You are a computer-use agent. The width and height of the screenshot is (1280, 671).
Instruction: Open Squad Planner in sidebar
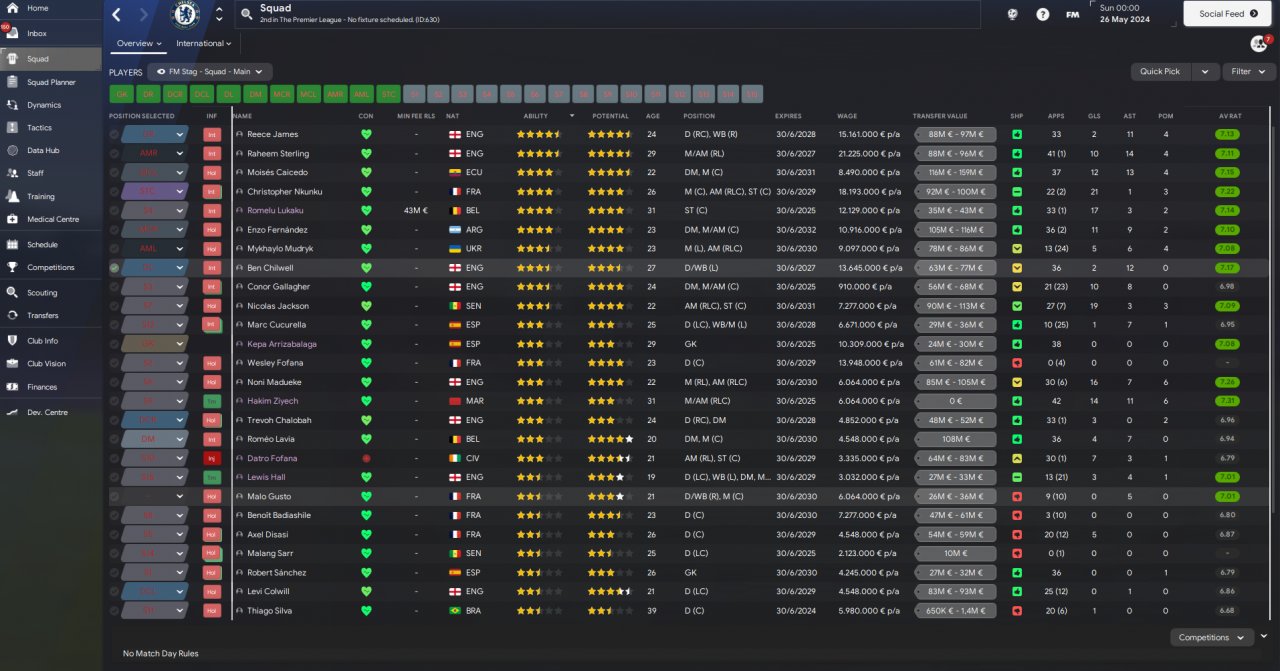[50, 82]
